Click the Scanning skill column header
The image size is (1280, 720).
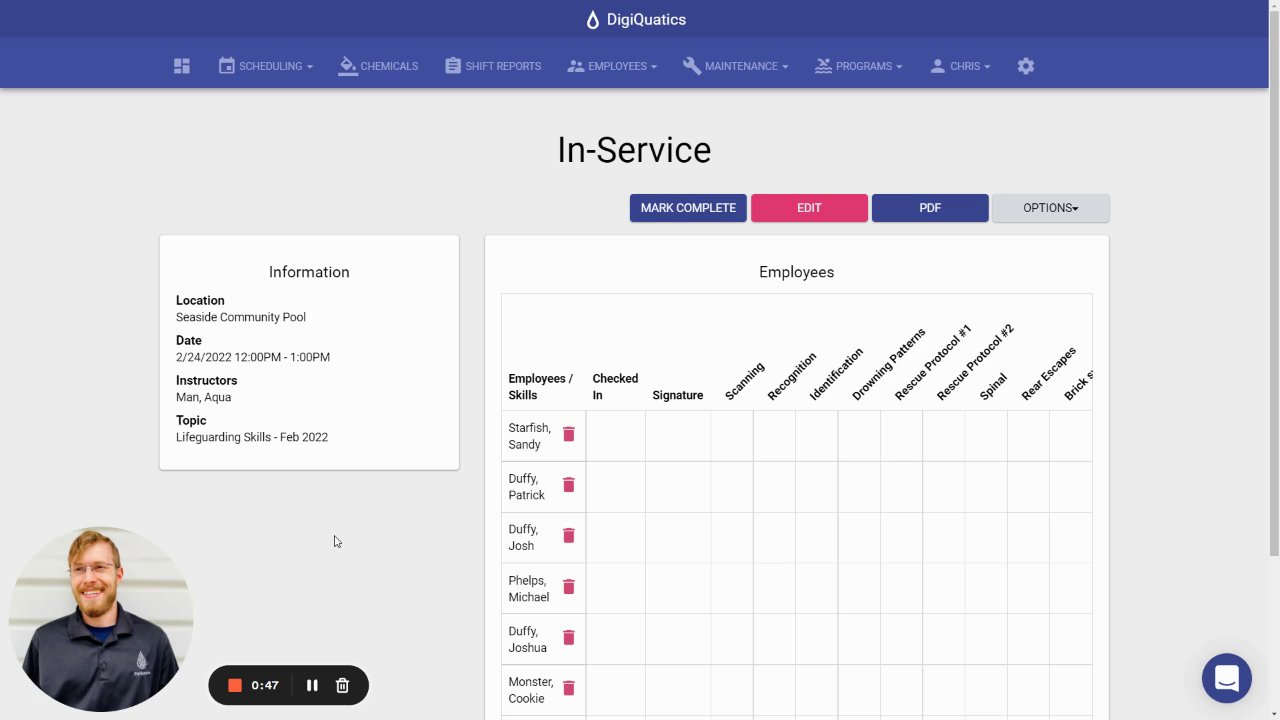[744, 381]
